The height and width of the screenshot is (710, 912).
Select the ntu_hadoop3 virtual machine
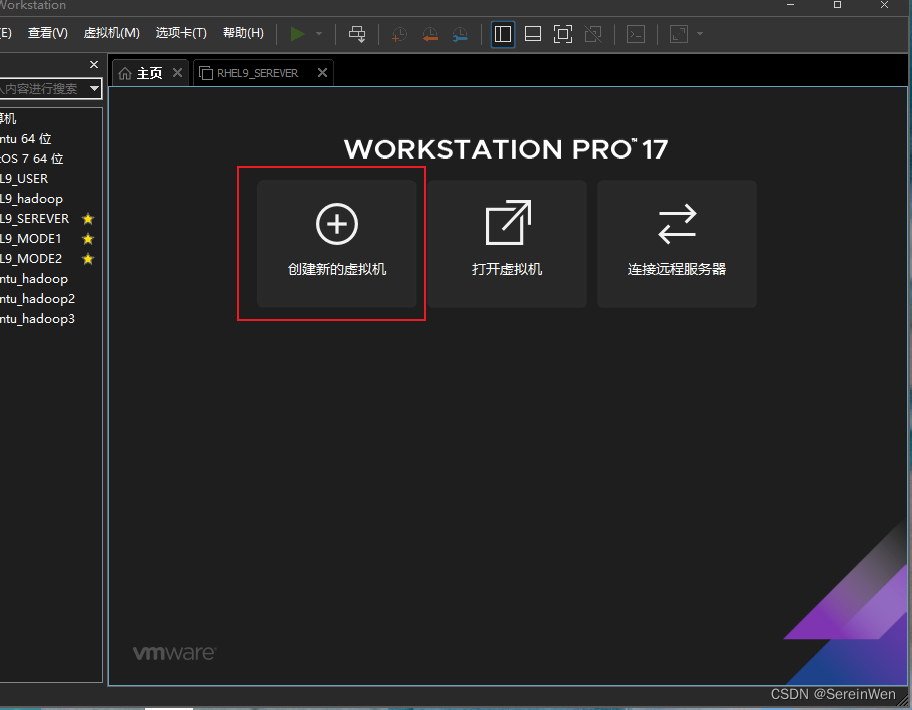(x=37, y=319)
